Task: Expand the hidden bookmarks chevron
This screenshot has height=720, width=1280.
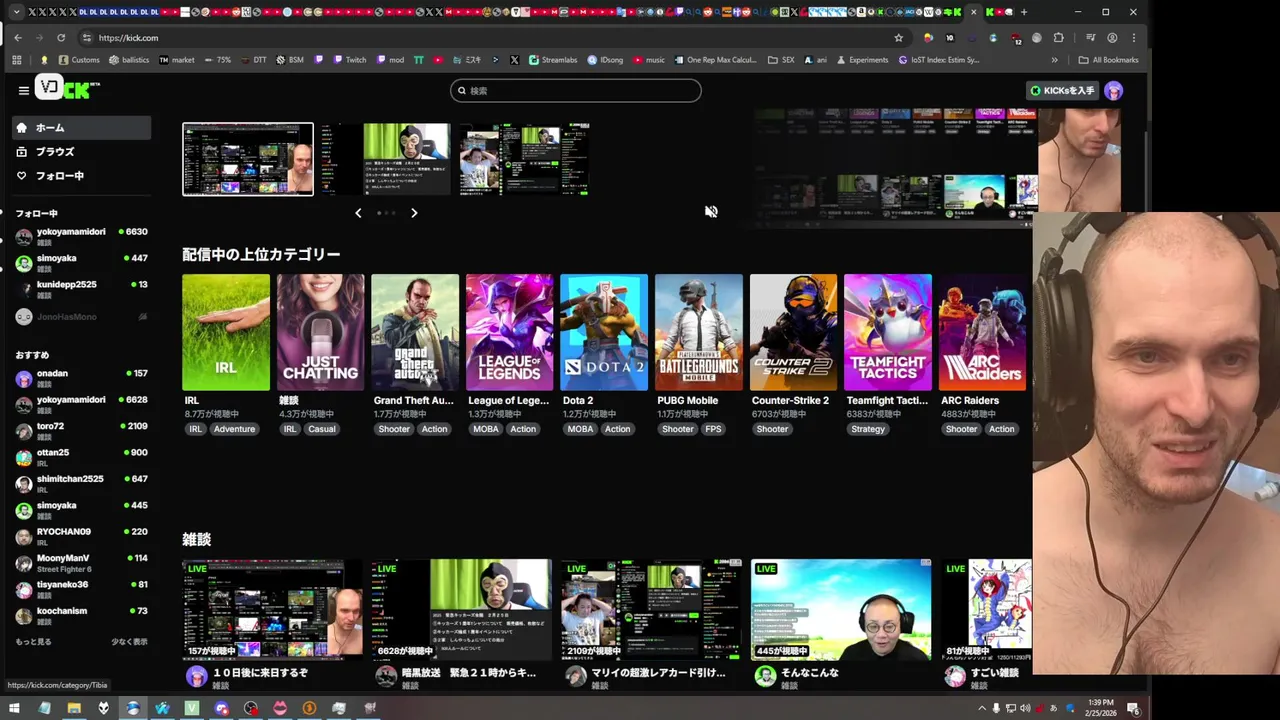Action: pyautogui.click(x=1054, y=60)
